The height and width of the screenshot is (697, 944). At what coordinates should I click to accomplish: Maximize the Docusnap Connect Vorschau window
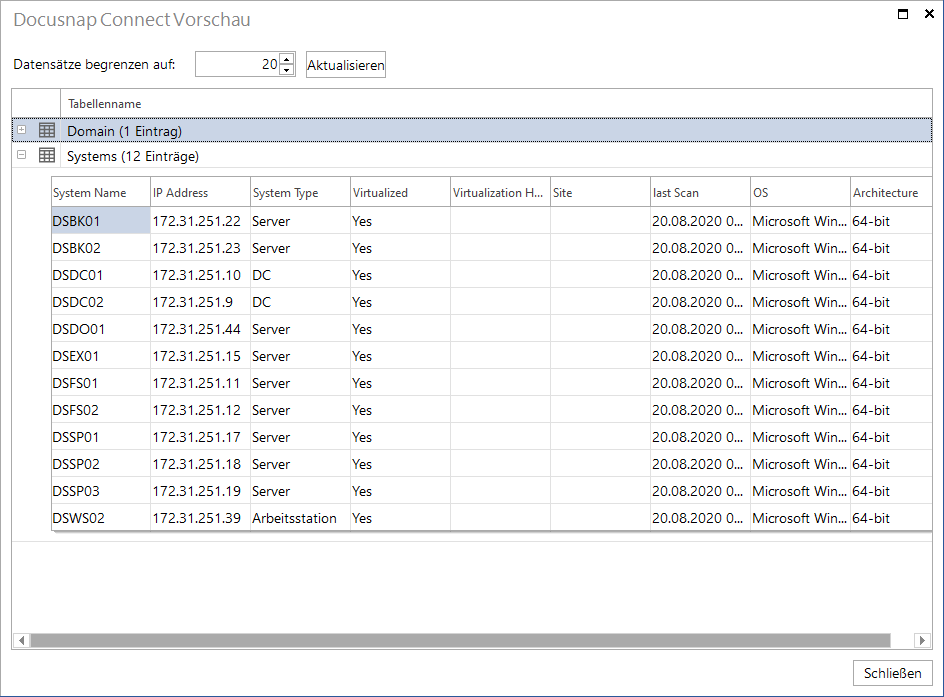(903, 14)
